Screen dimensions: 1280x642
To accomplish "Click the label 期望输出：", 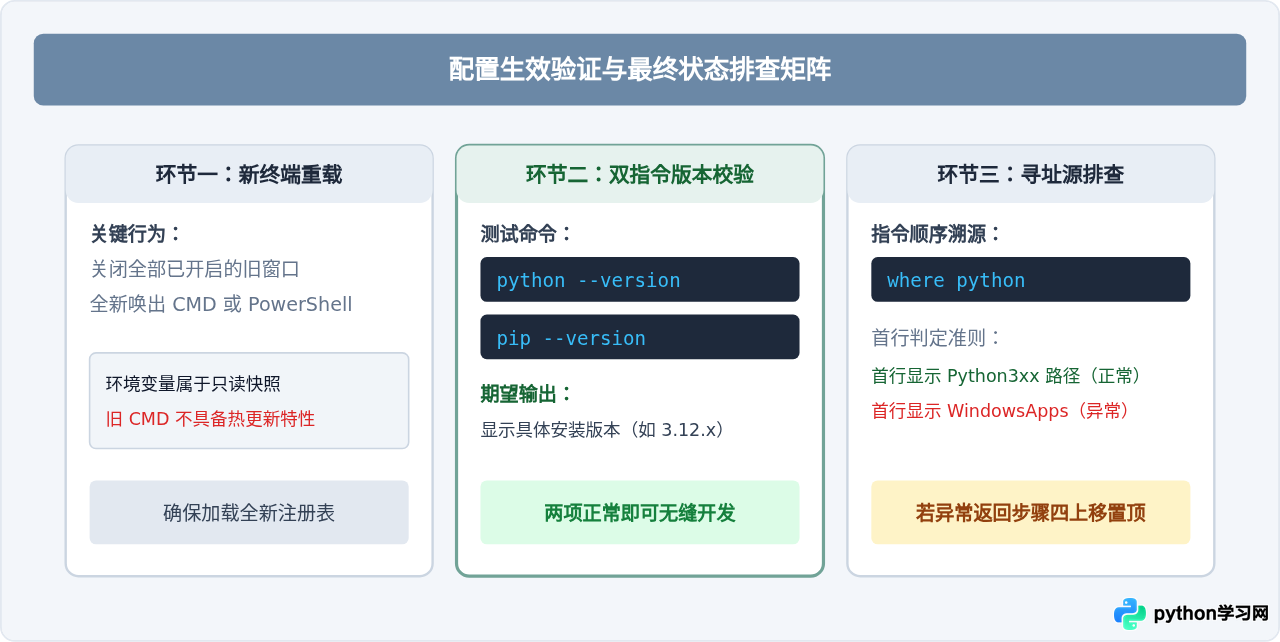I will 527,394.
